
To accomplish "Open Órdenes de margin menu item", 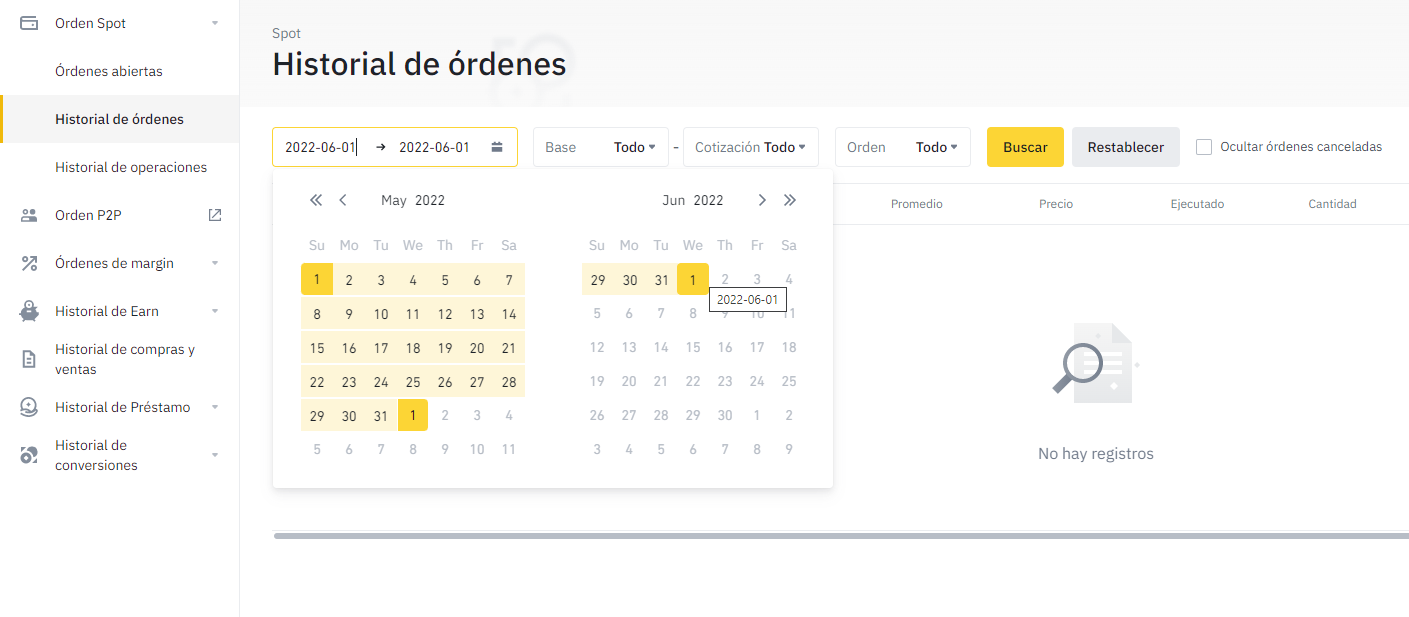I will click(x=114, y=263).
